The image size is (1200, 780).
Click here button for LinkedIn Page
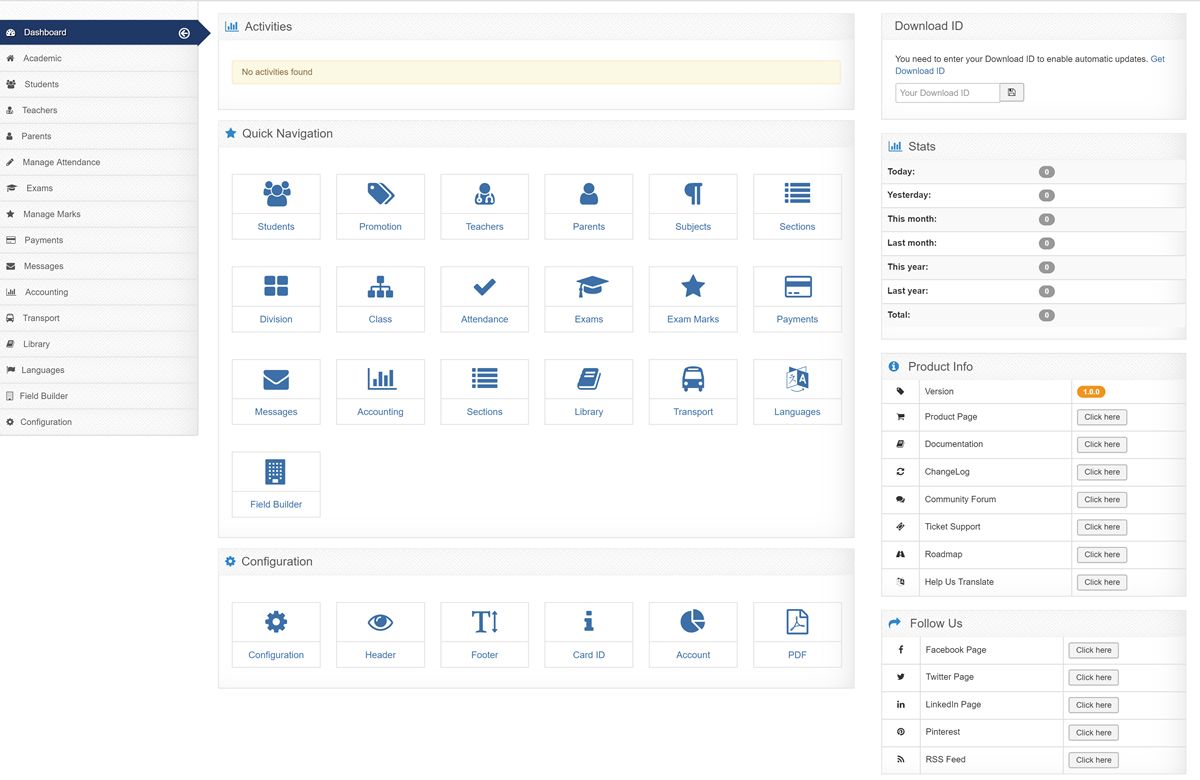pos(1093,705)
